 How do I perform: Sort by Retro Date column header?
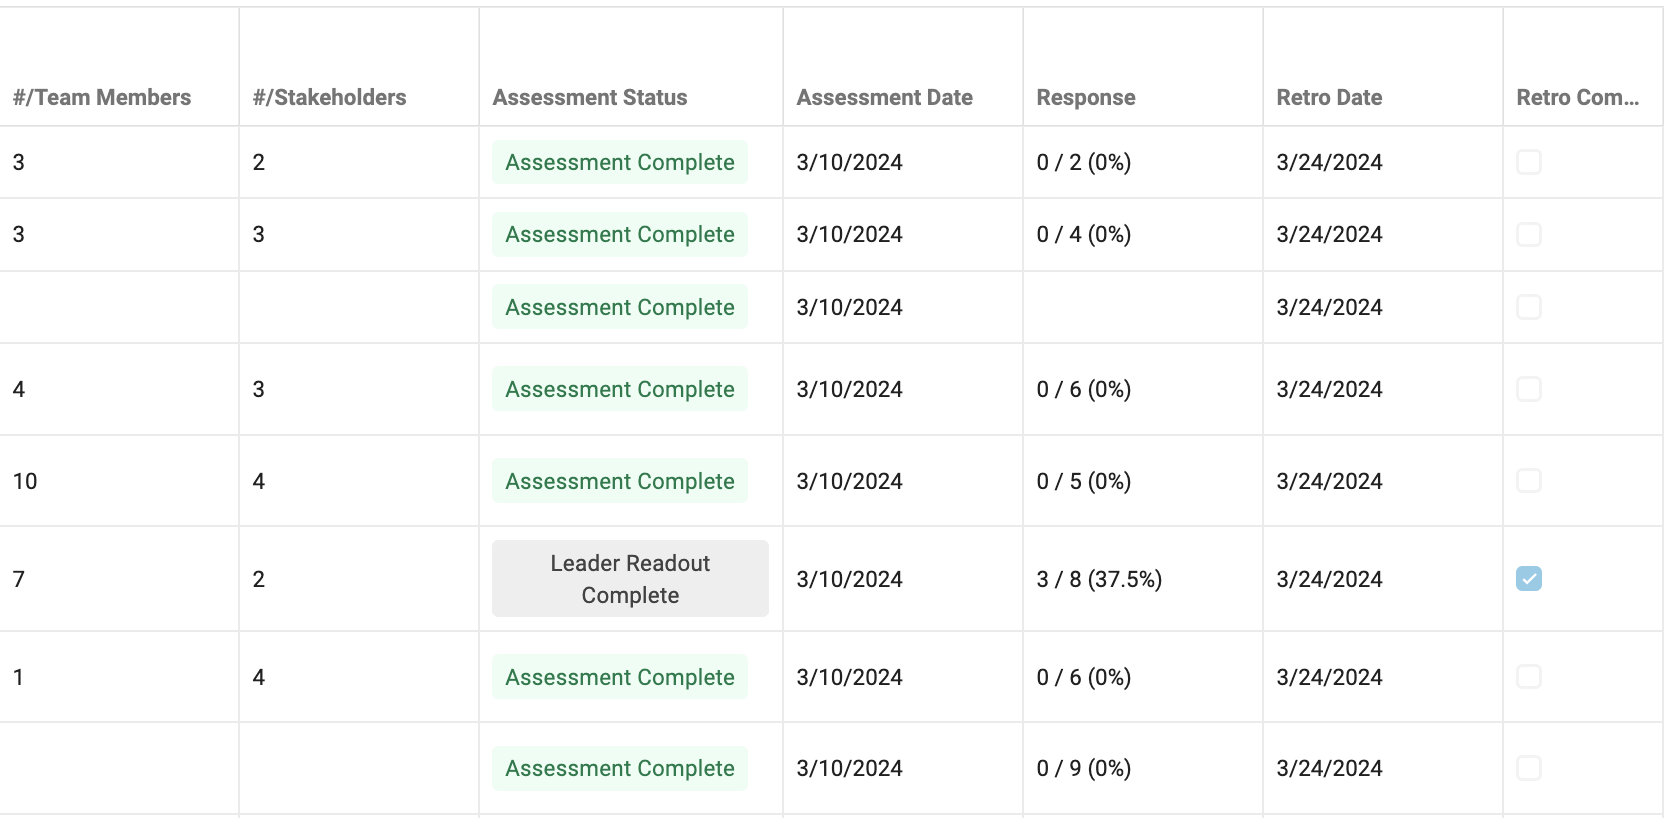pos(1329,98)
